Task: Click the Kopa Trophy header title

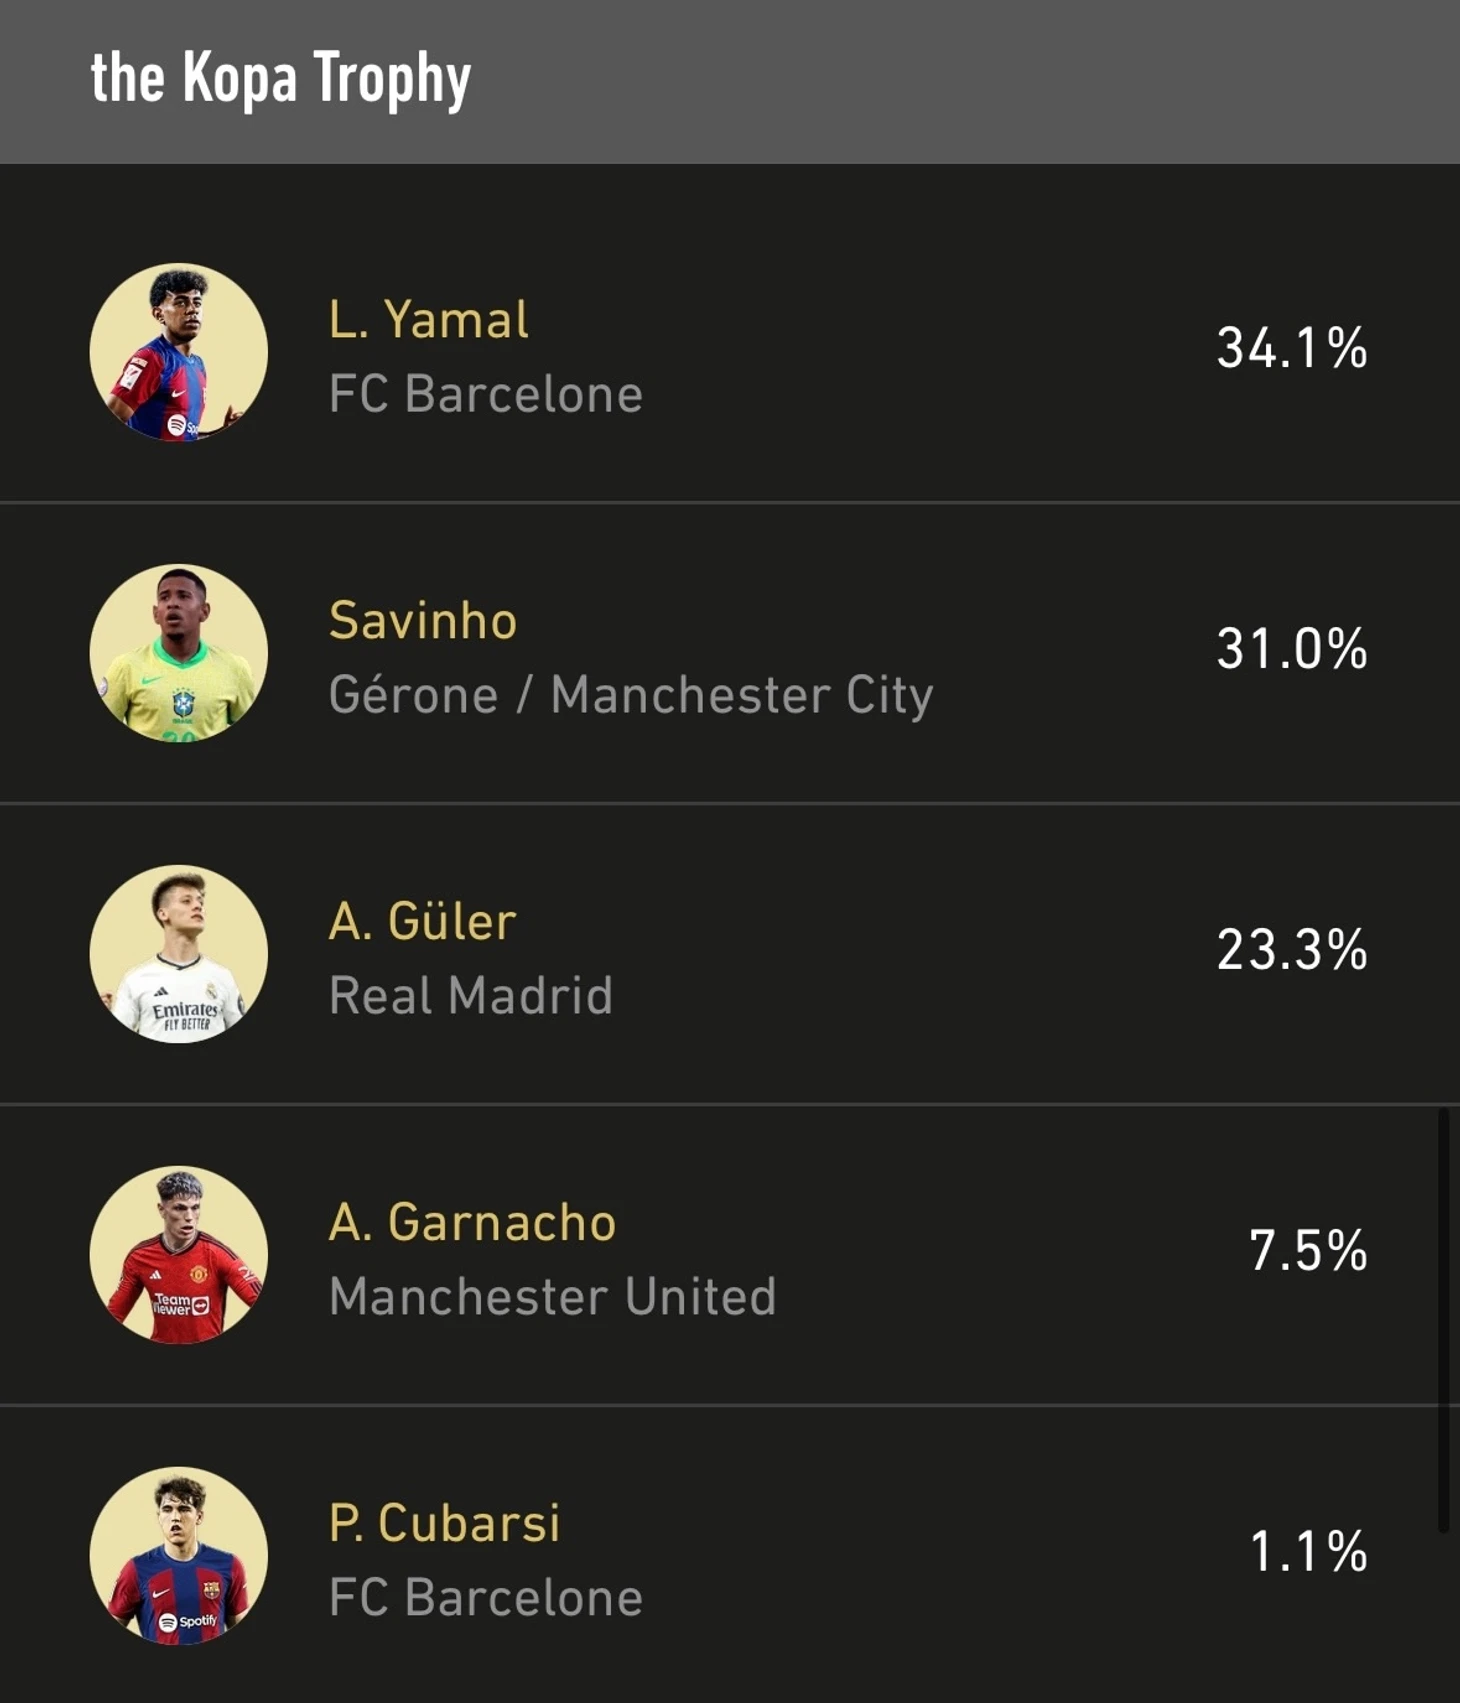Action: pos(281,79)
